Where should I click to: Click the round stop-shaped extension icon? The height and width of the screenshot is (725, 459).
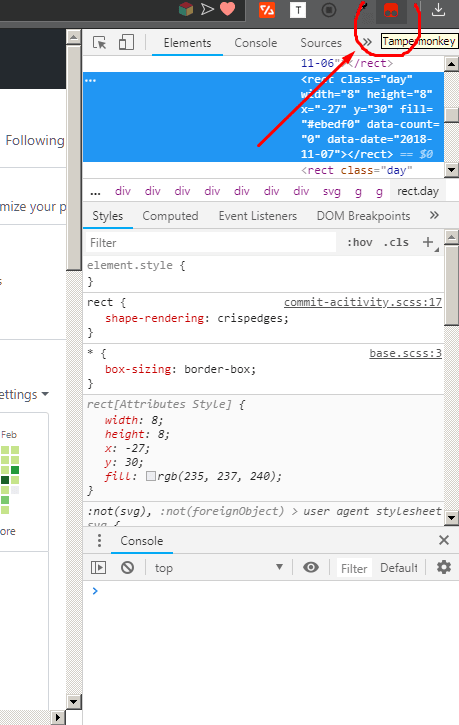point(329,10)
